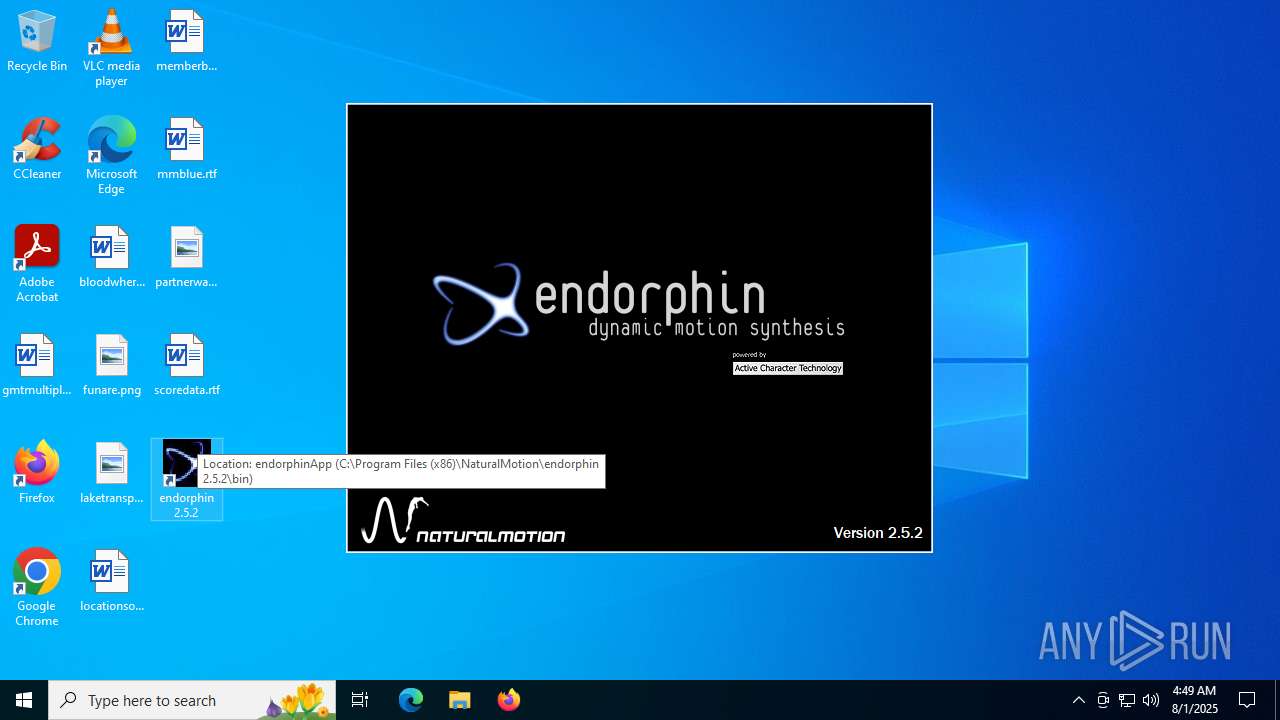
Task: Click the Active Character Technology label
Action: pos(788,368)
